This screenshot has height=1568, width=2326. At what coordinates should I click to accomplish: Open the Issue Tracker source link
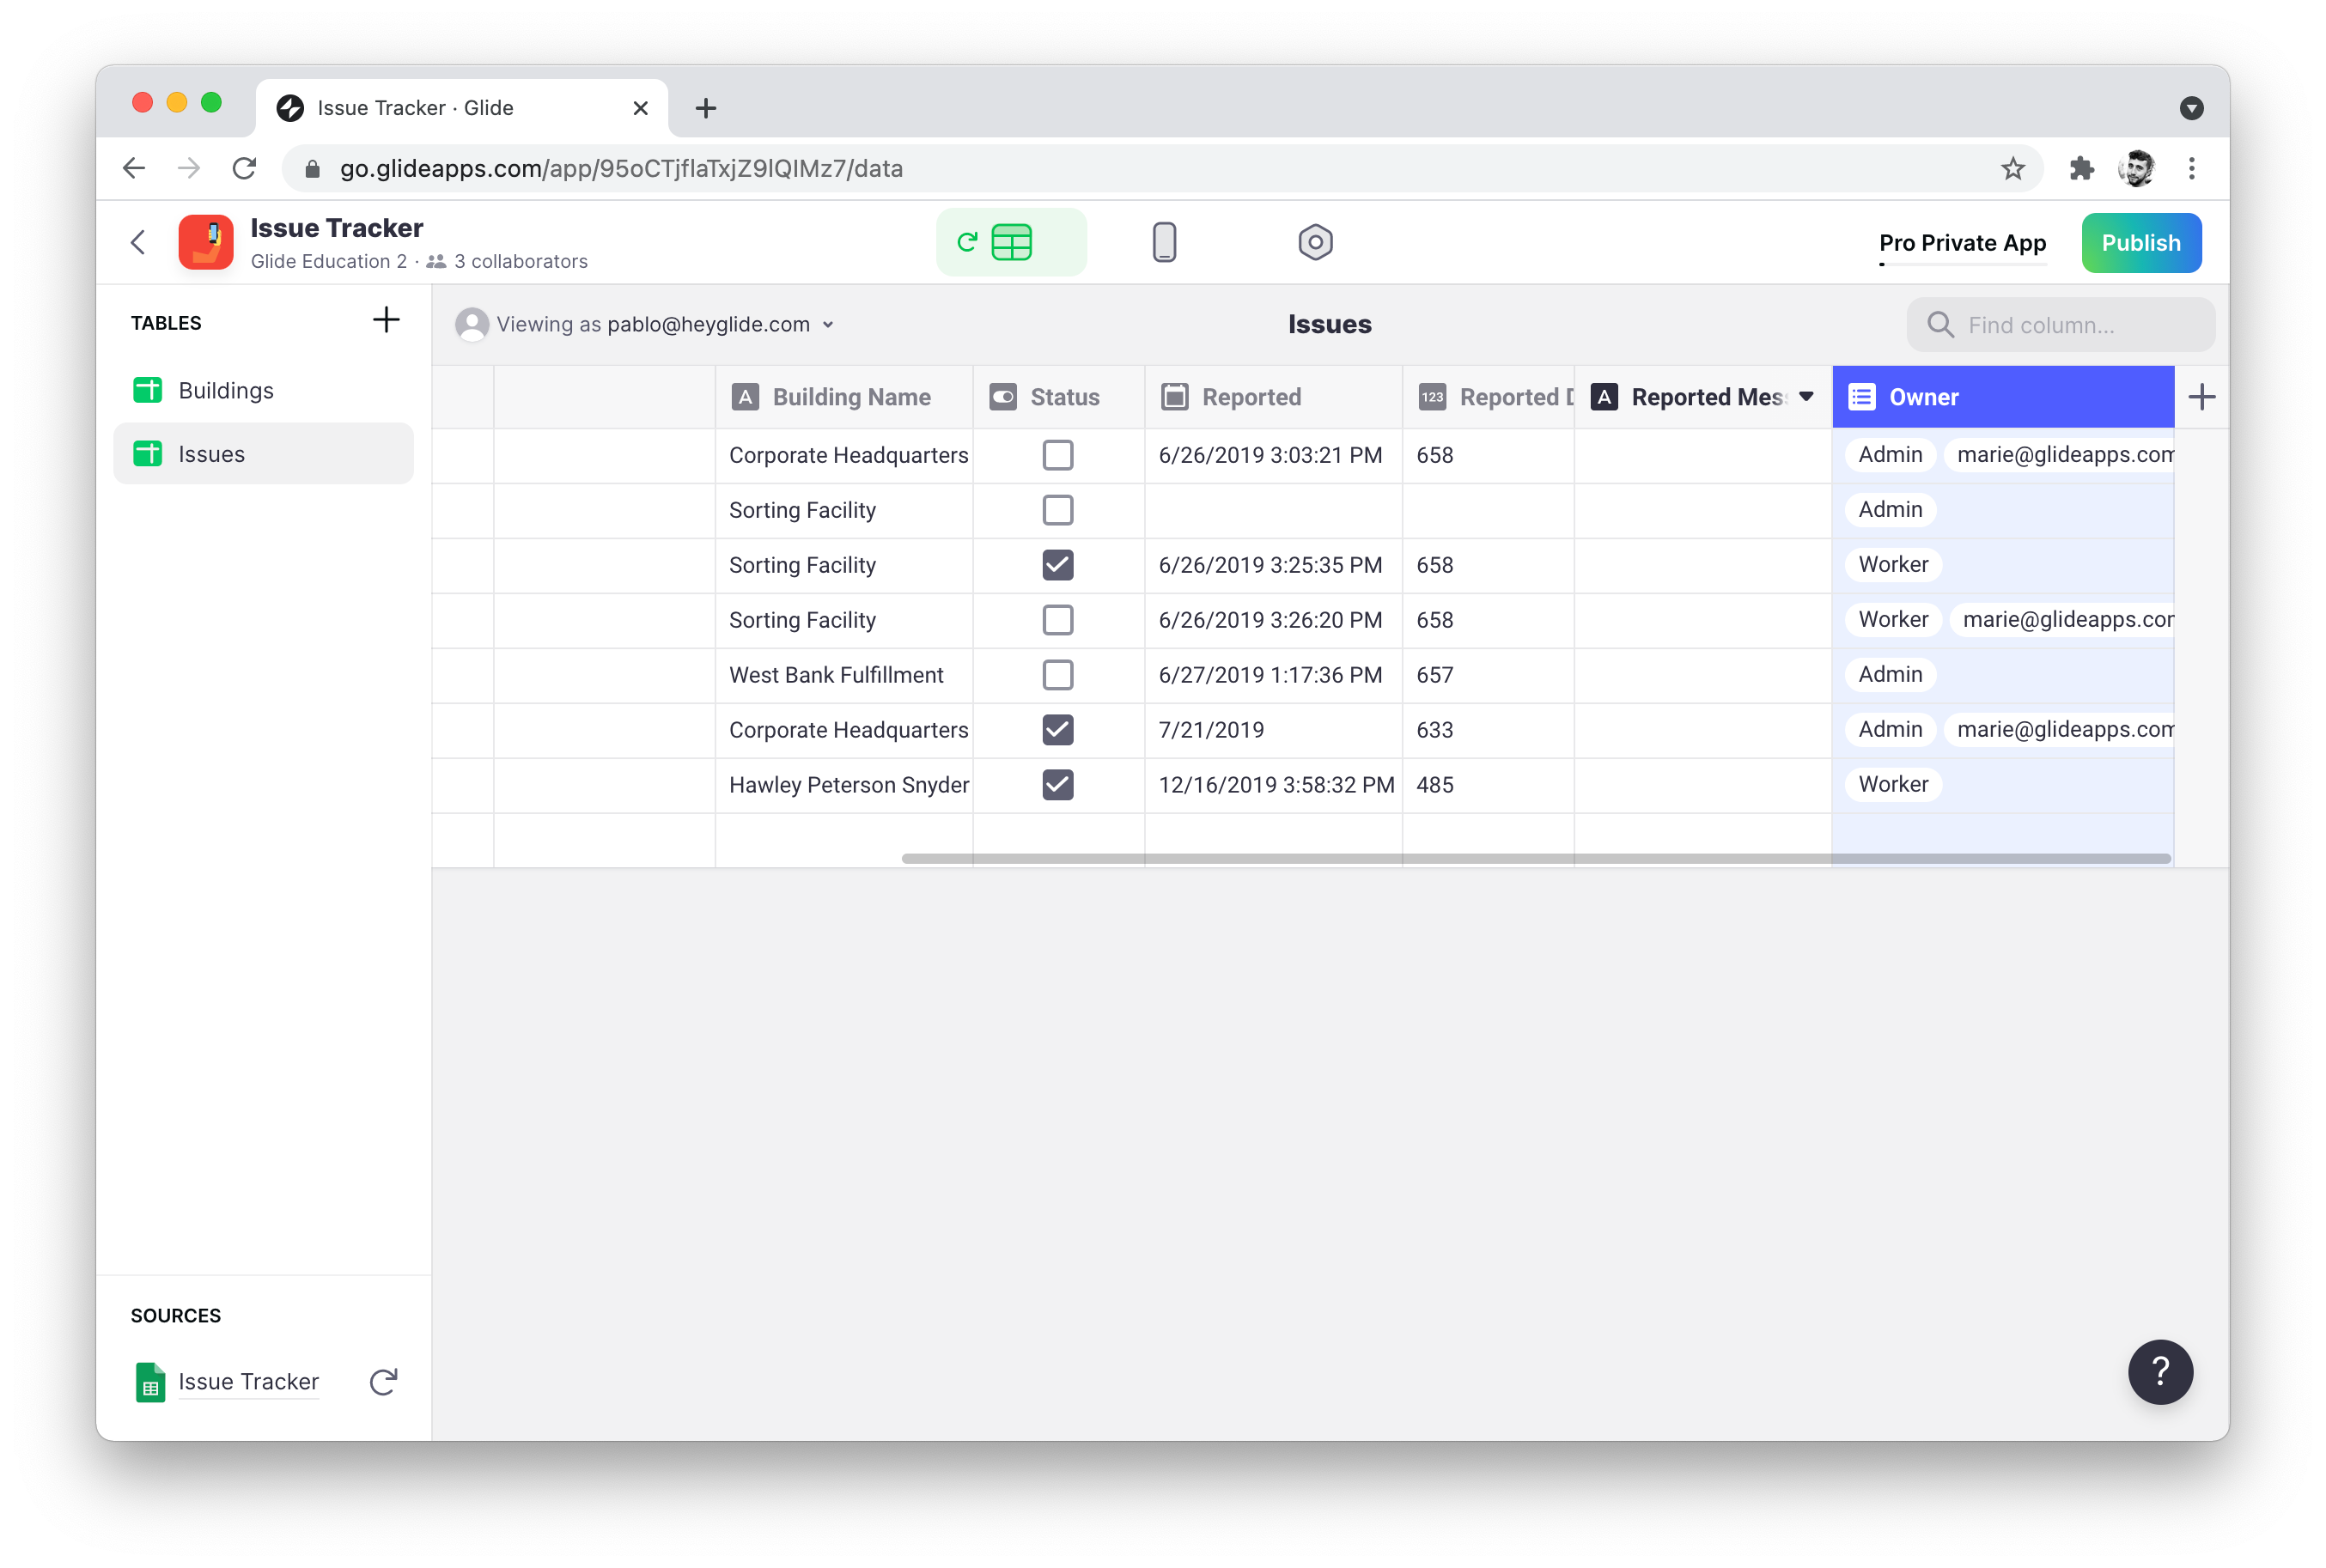pos(248,1381)
